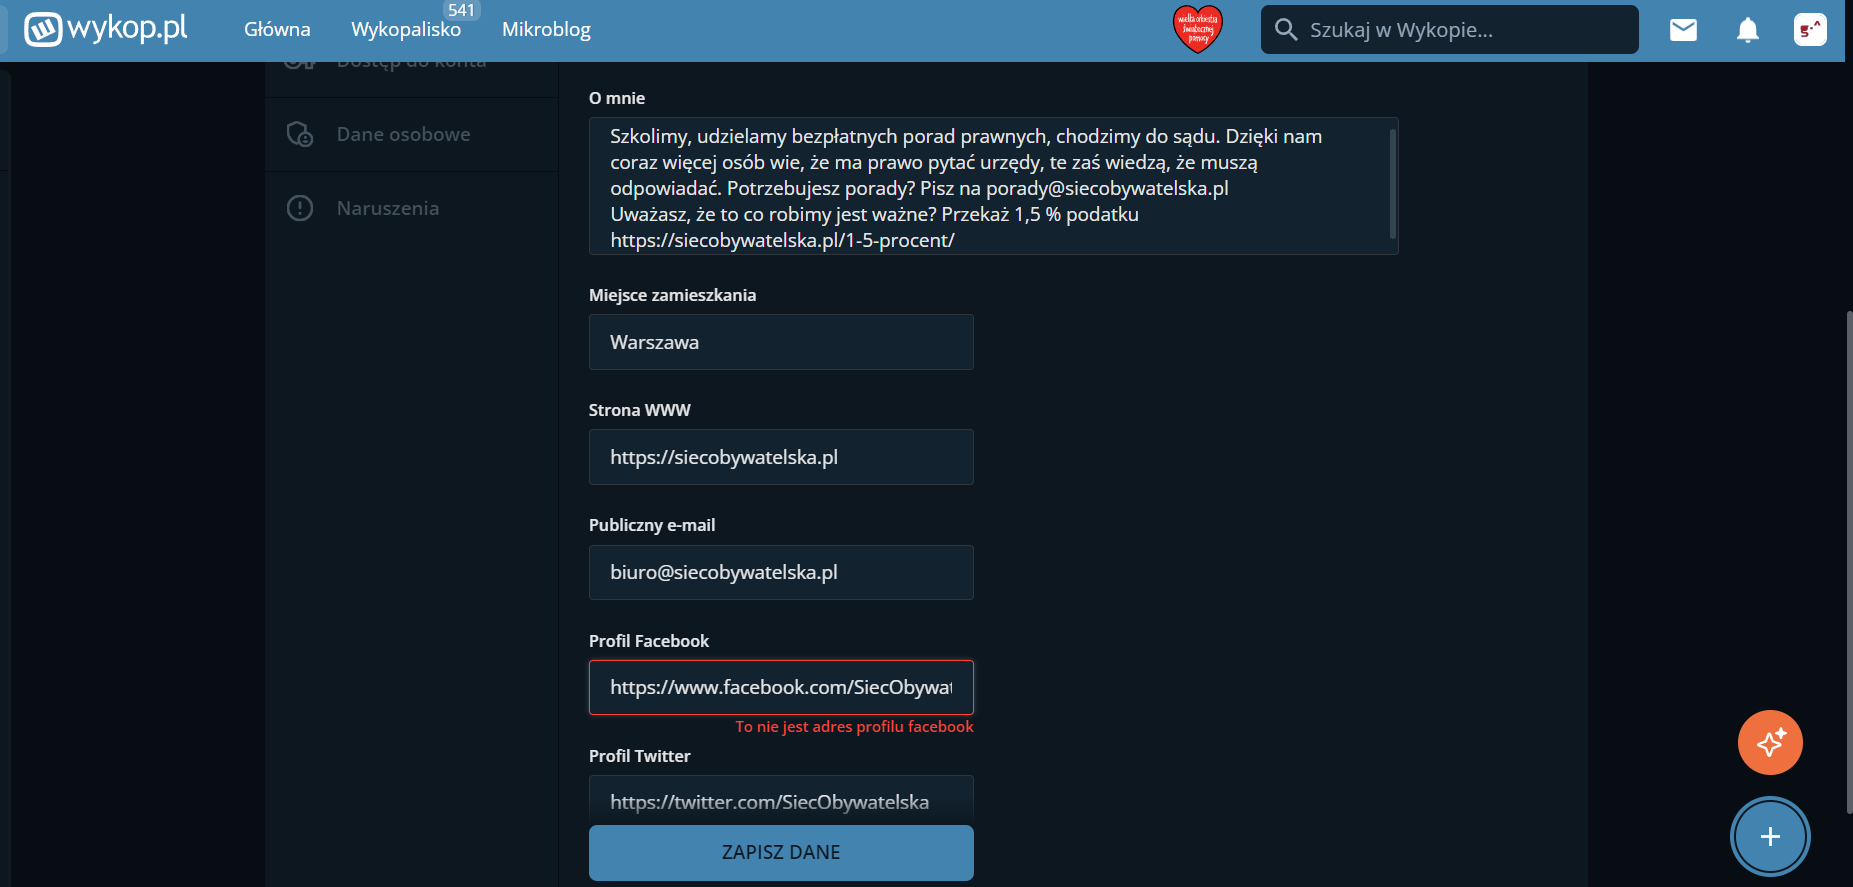Open Naruszenia settings entry
Viewport: 1853px width, 887px height.
(388, 208)
